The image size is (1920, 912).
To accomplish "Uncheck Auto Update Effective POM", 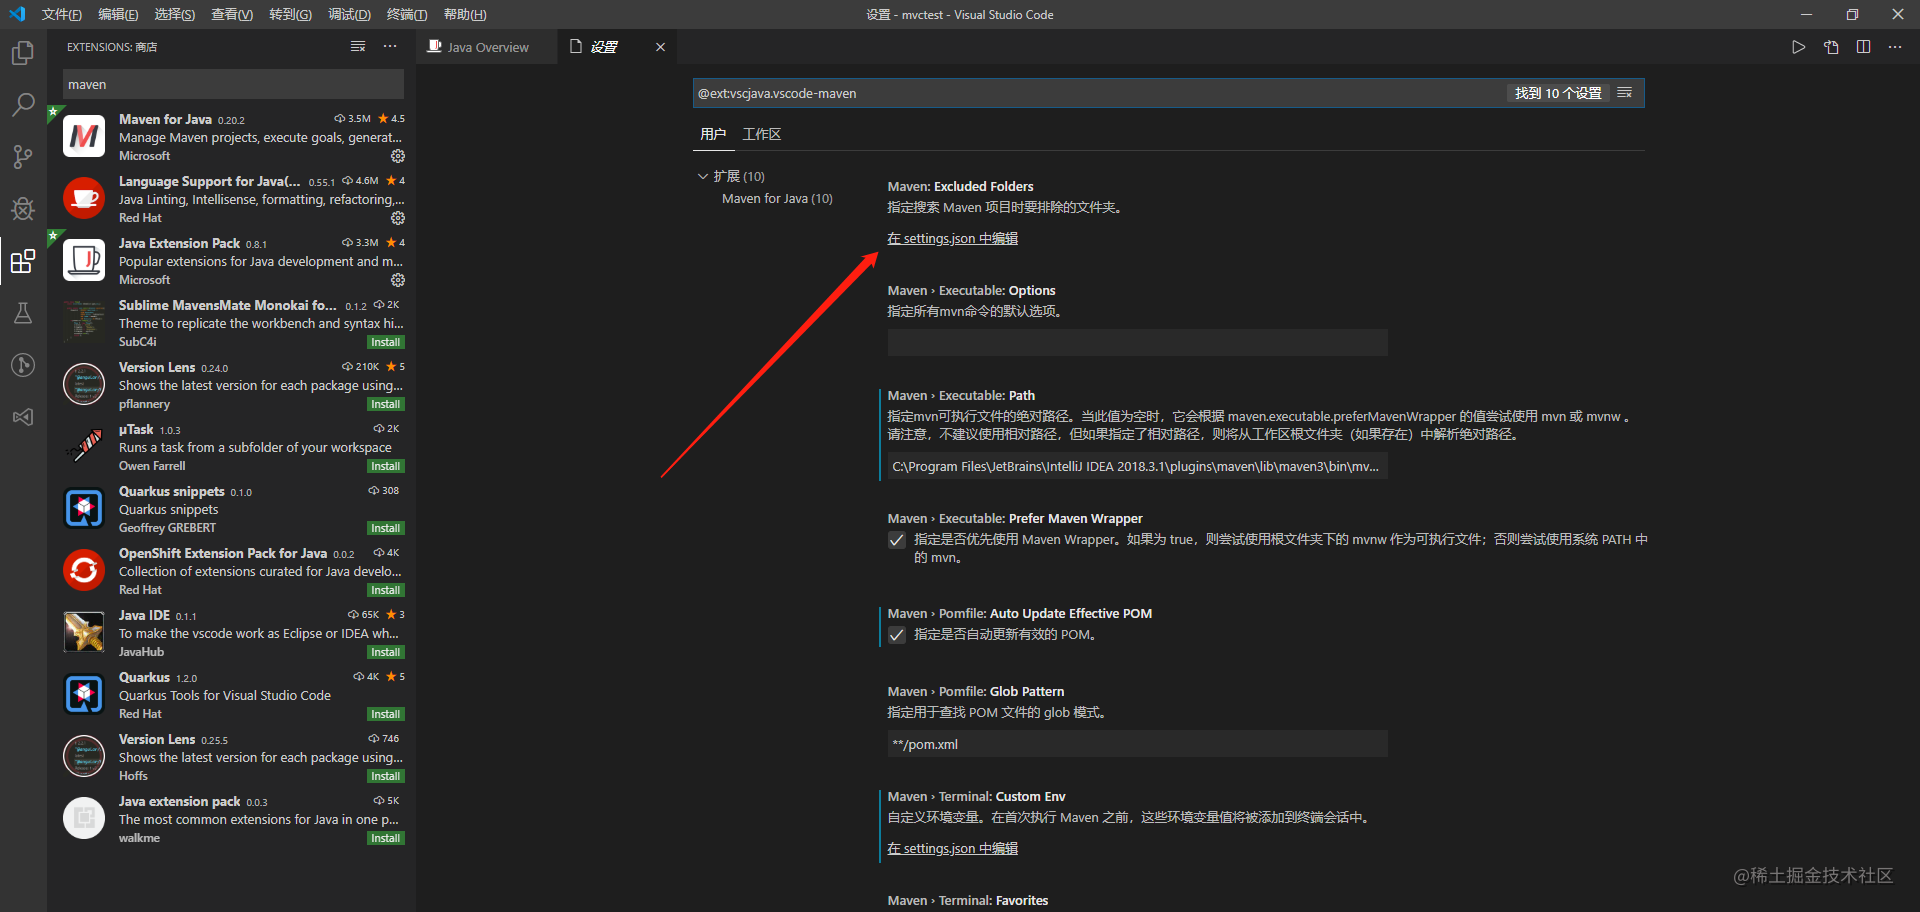I will pos(897,634).
